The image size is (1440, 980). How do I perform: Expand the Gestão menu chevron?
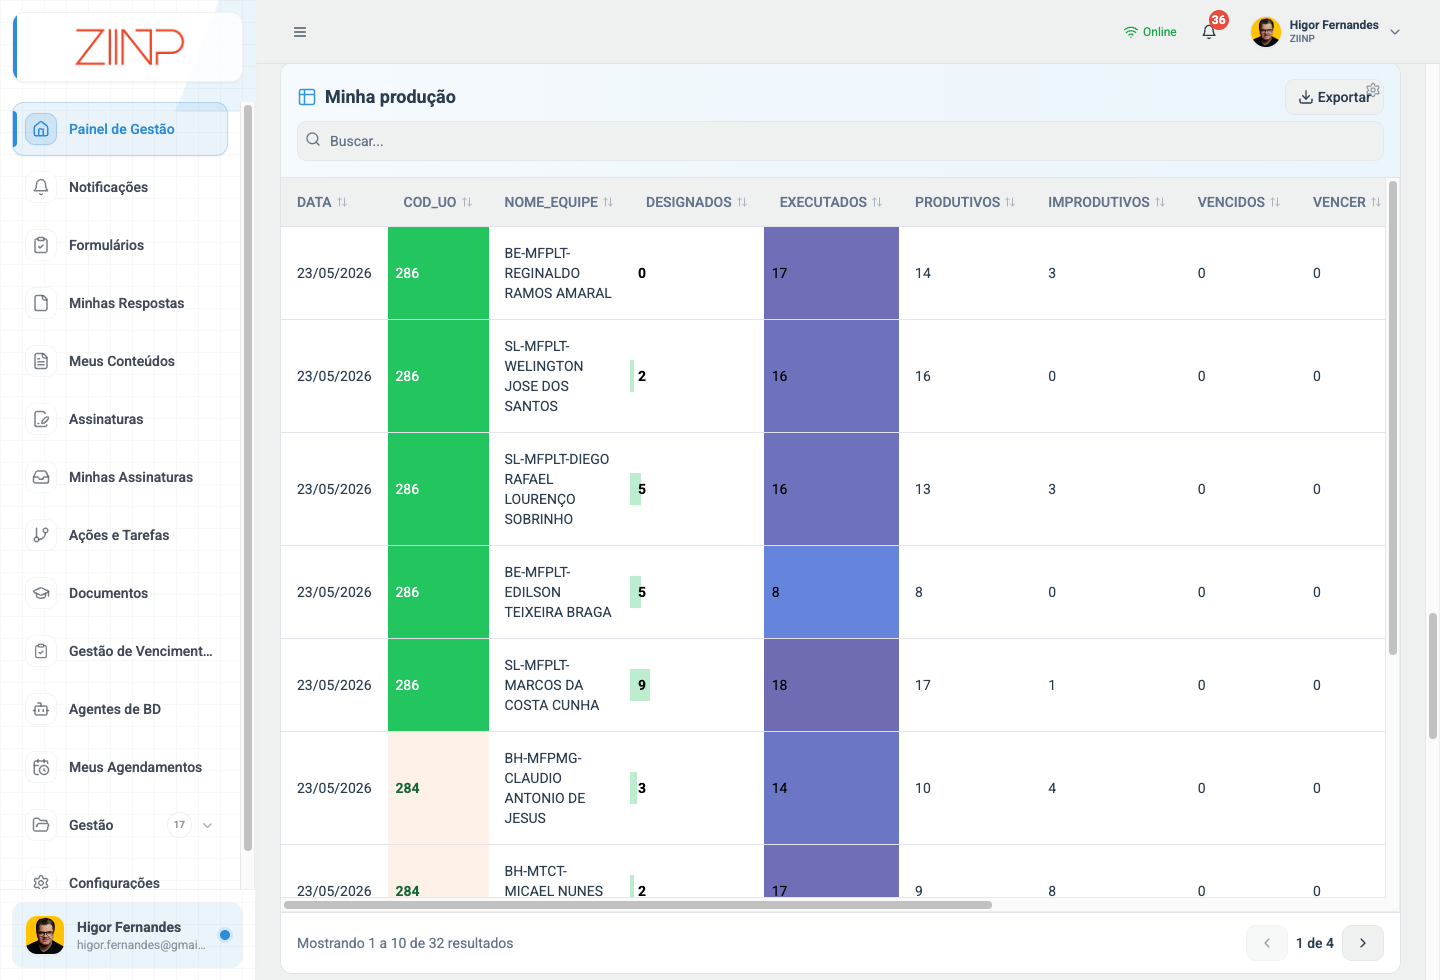click(x=208, y=825)
